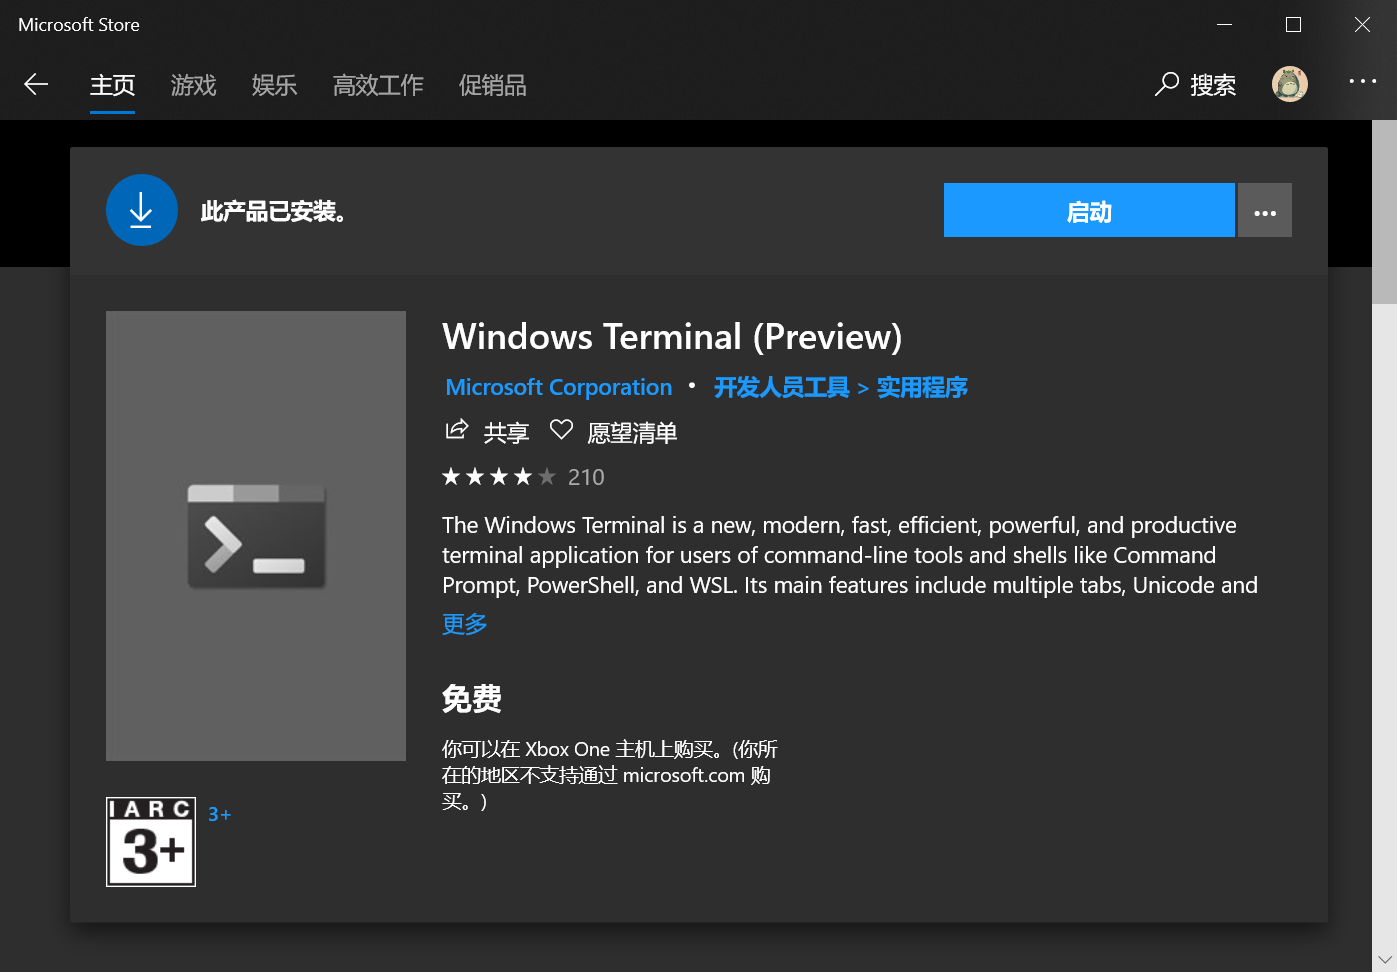The image size is (1397, 972).
Task: Open 开发人员工具 > 实用程序 category link
Action: 841,387
